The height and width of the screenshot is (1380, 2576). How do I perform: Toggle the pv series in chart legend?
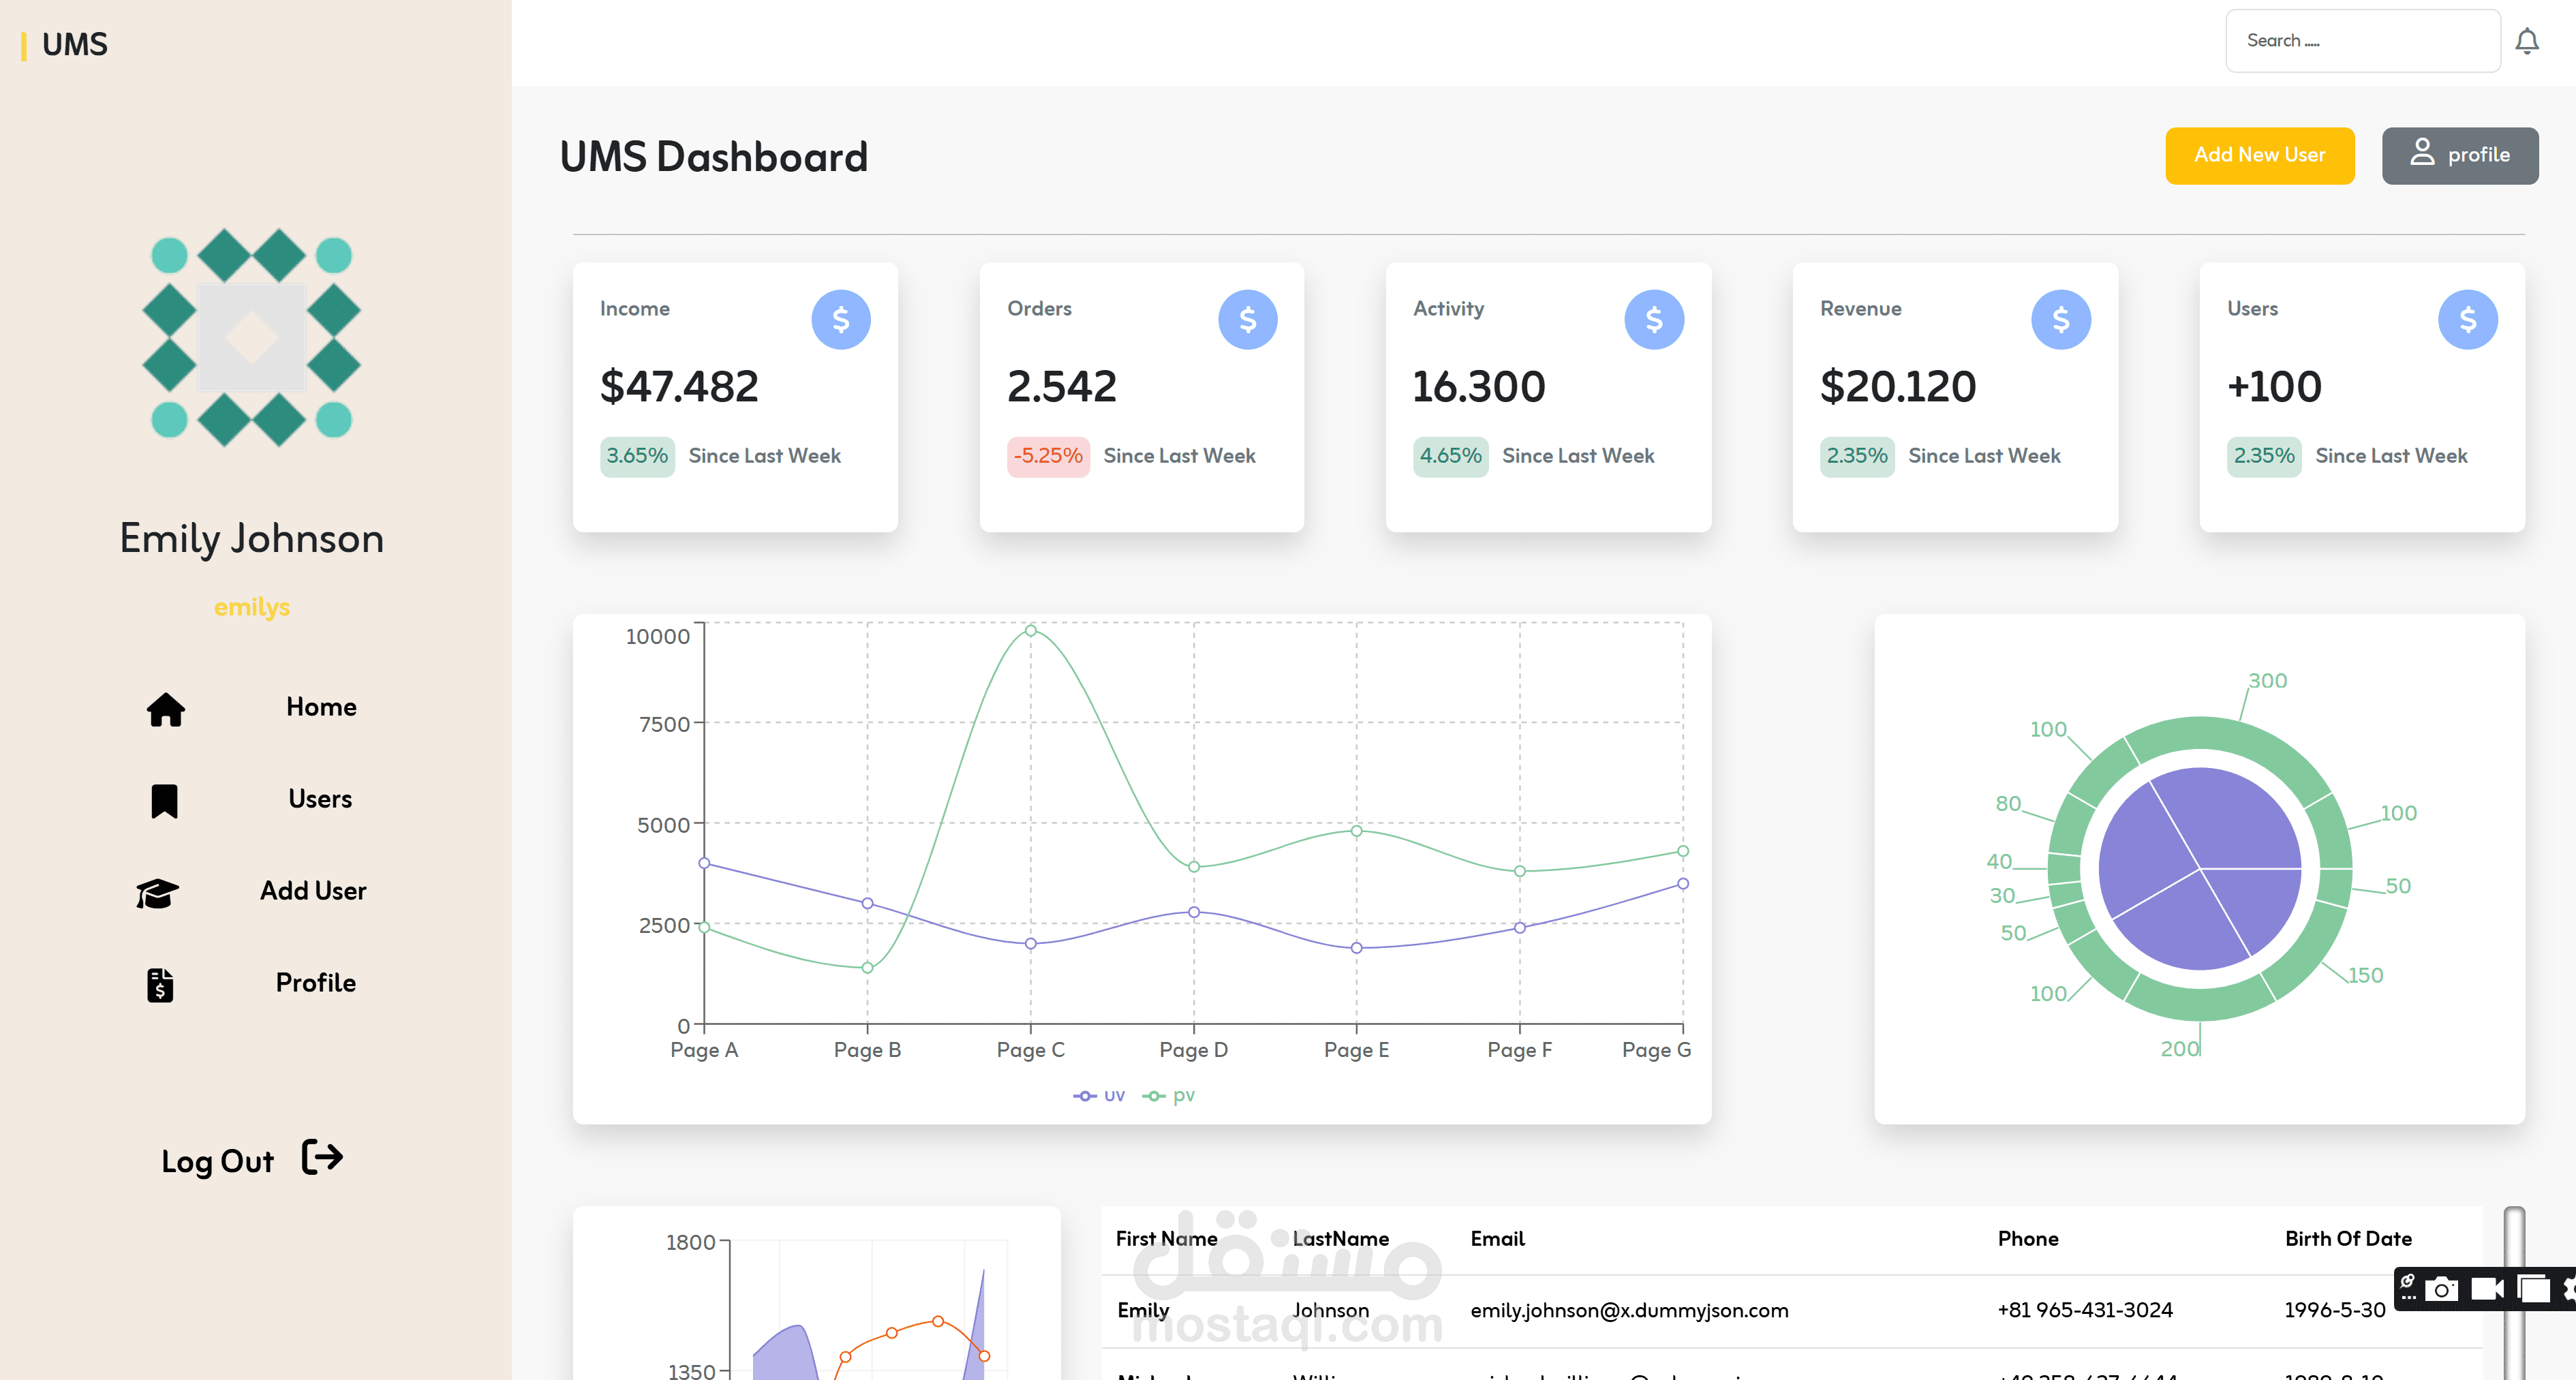click(1169, 1096)
